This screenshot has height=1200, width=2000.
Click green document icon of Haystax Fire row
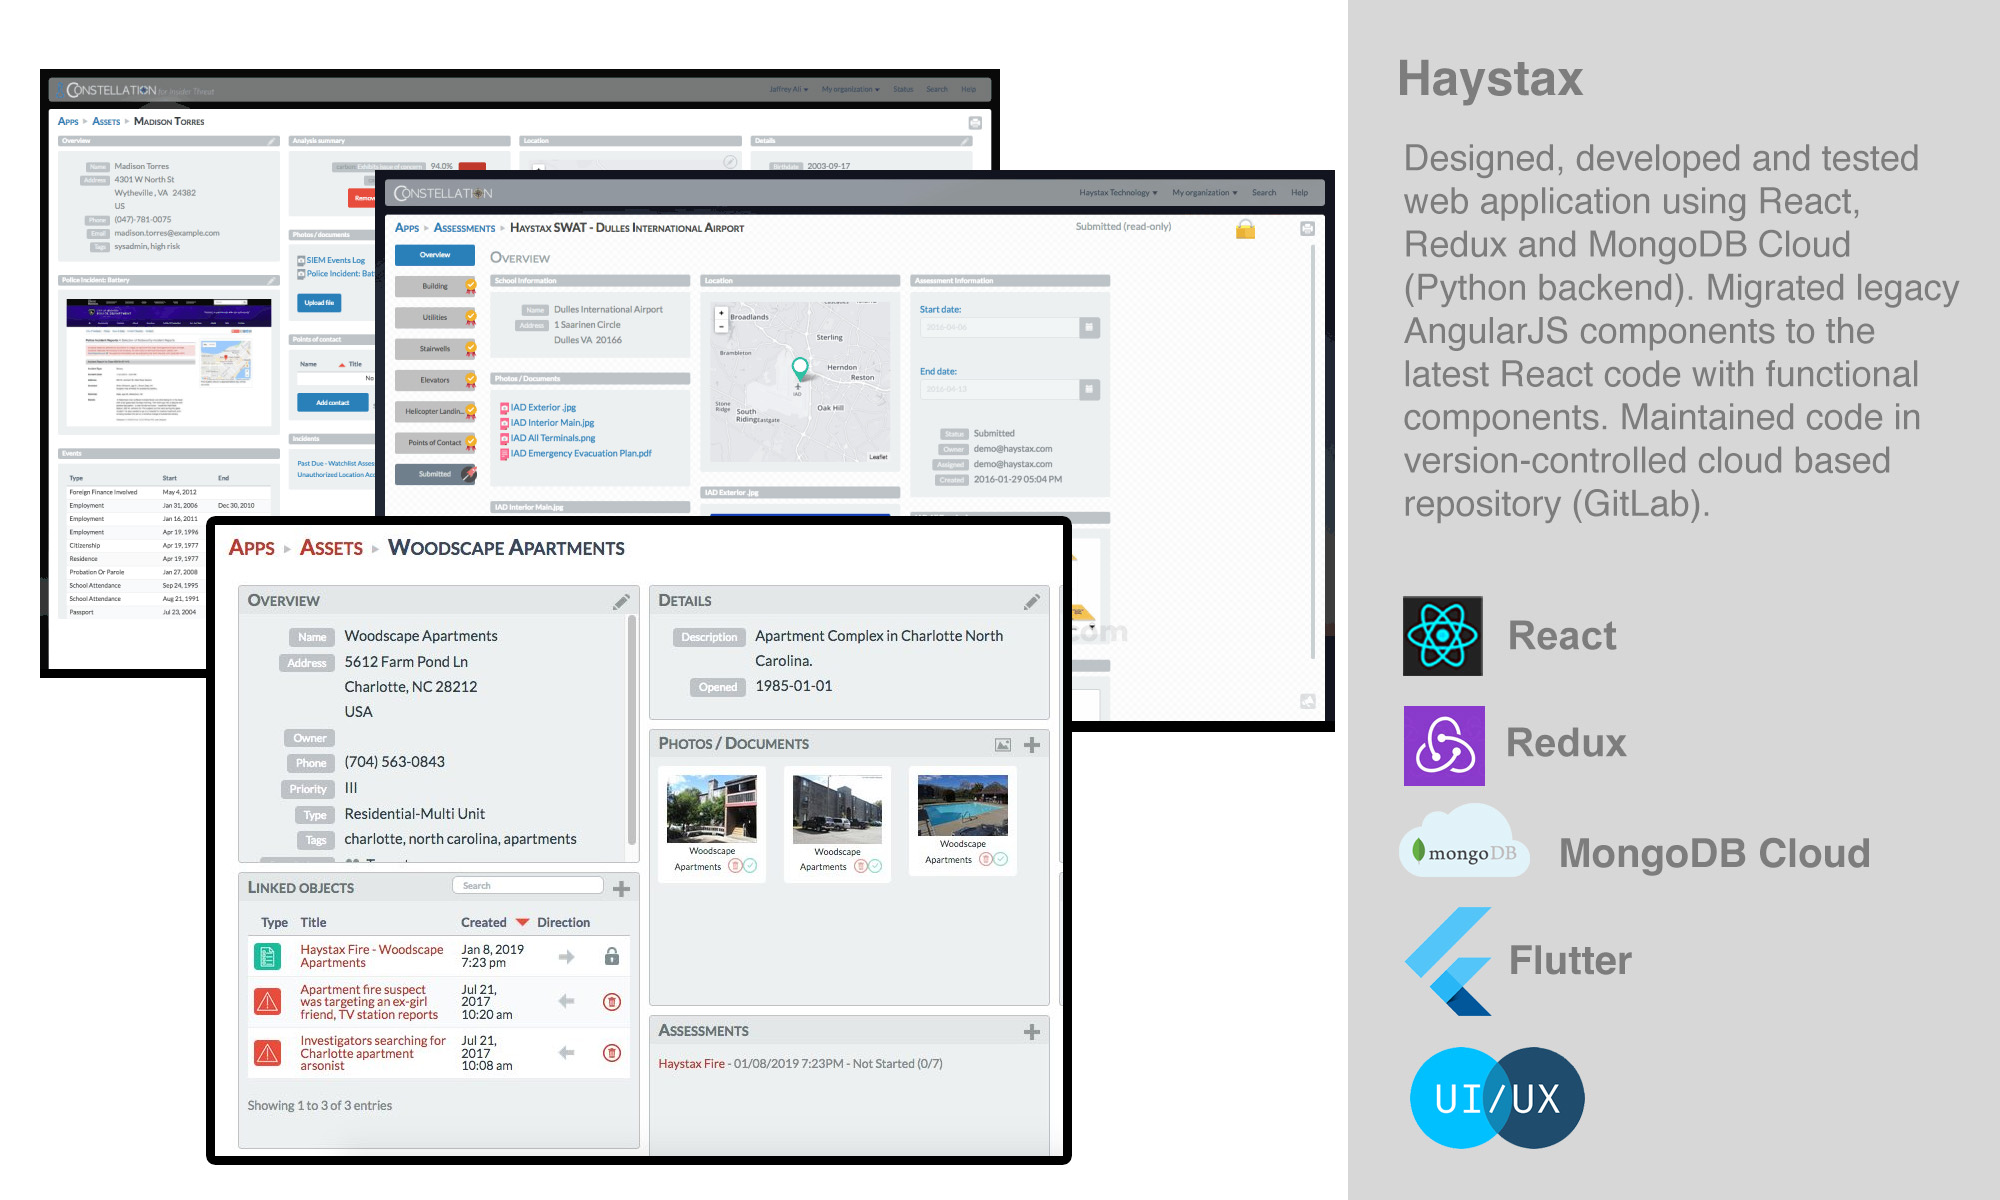pos(267,957)
